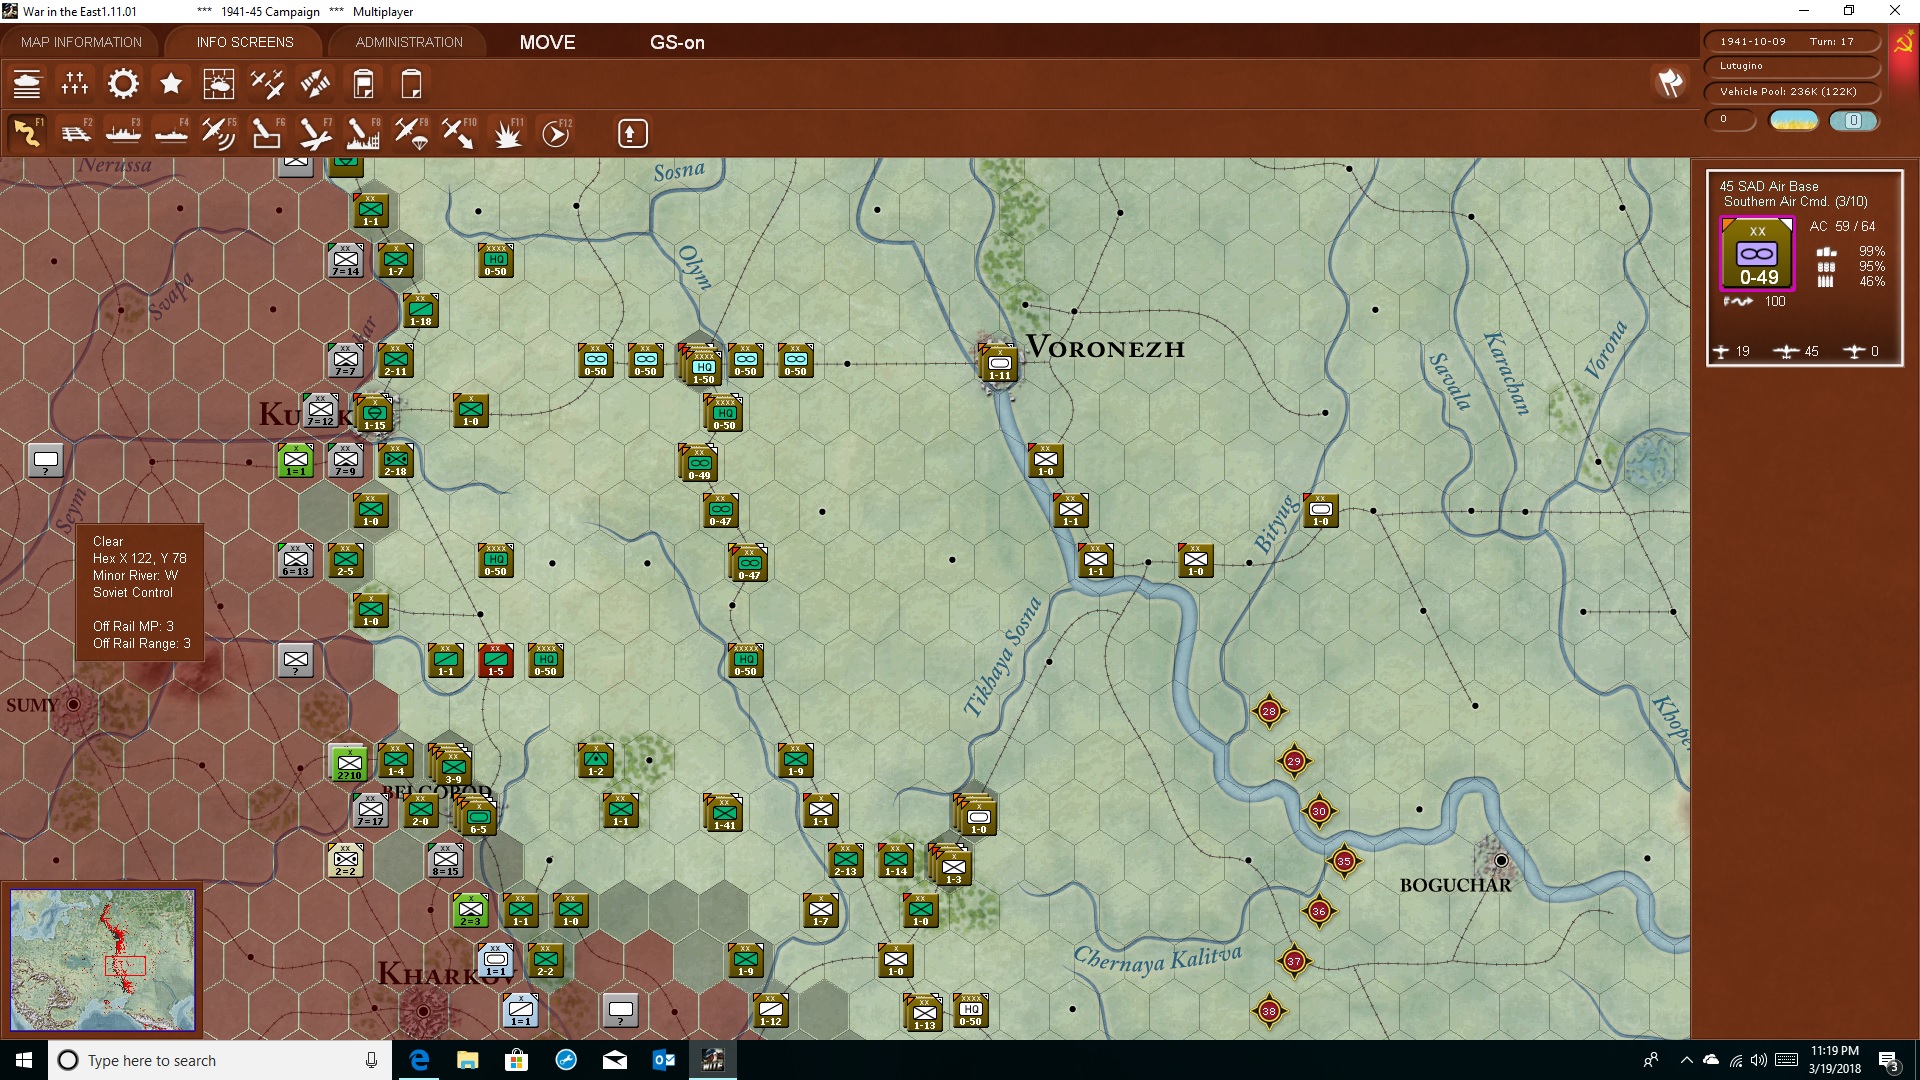This screenshot has height=1080, width=1920.
Task: Select the 1-14 infantry counter
Action: (895, 860)
